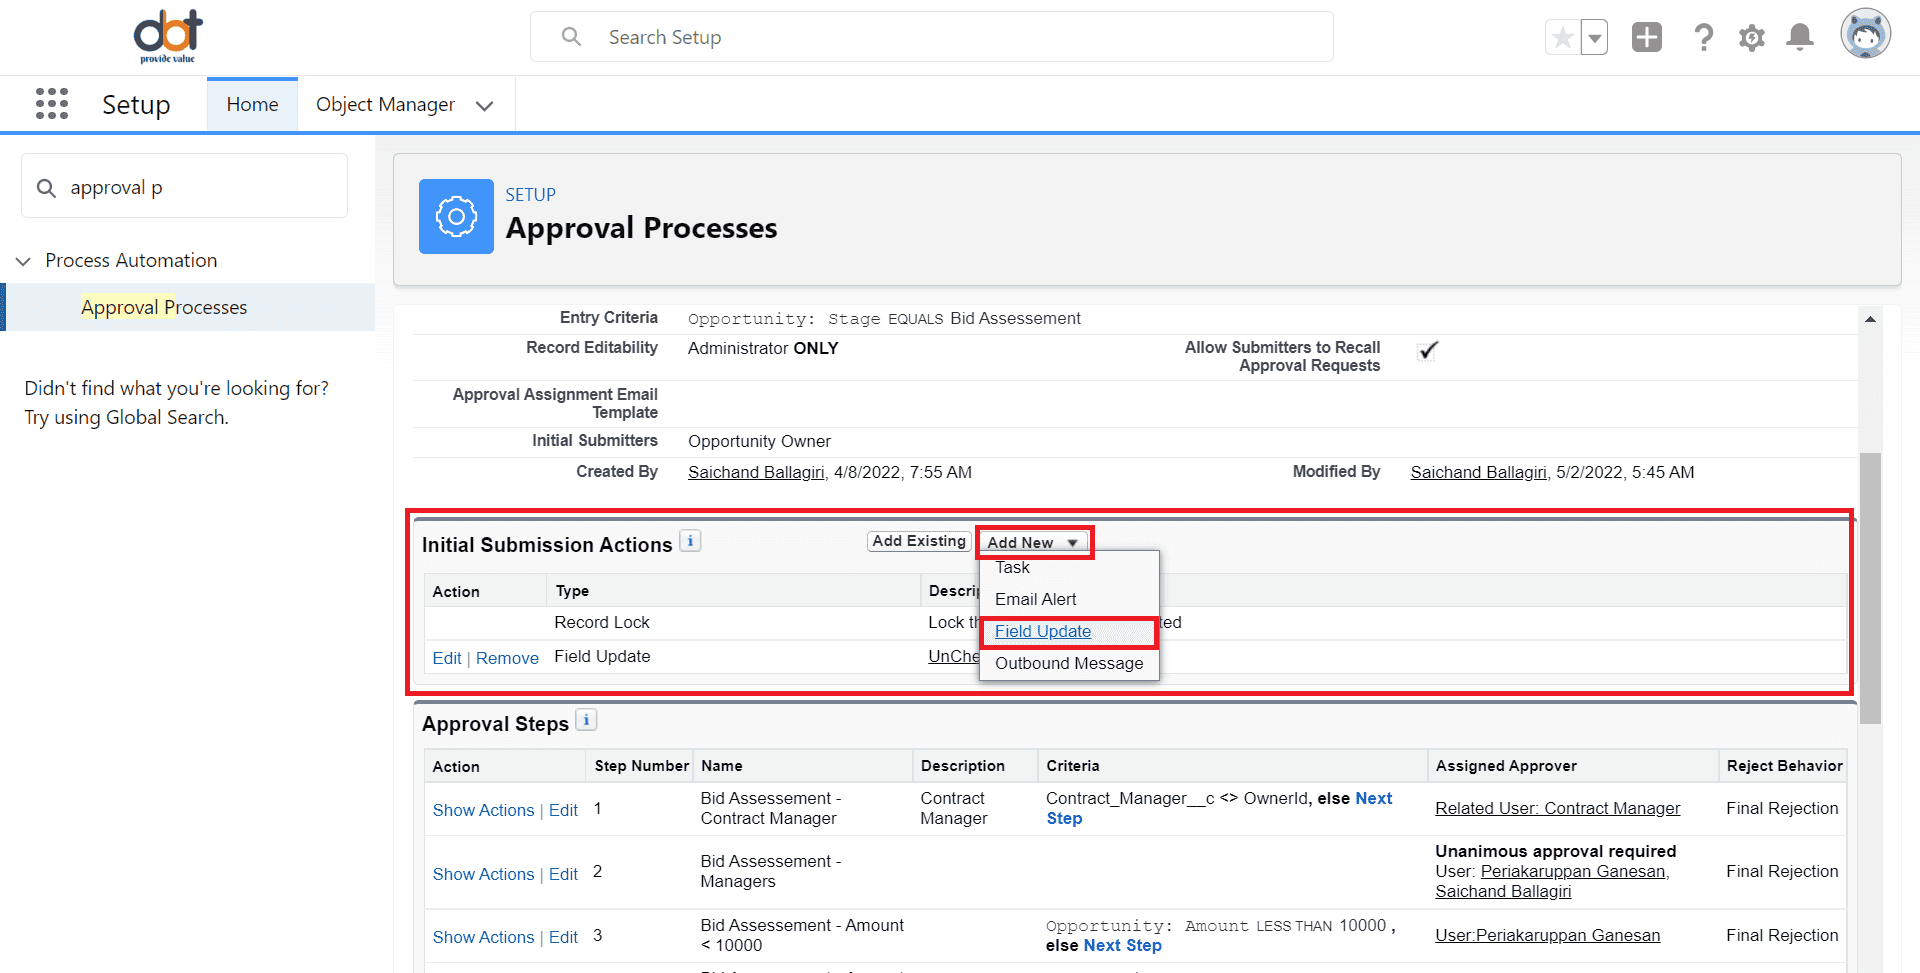The width and height of the screenshot is (1920, 973).
Task: Show Actions for step 1
Action: pos(483,810)
